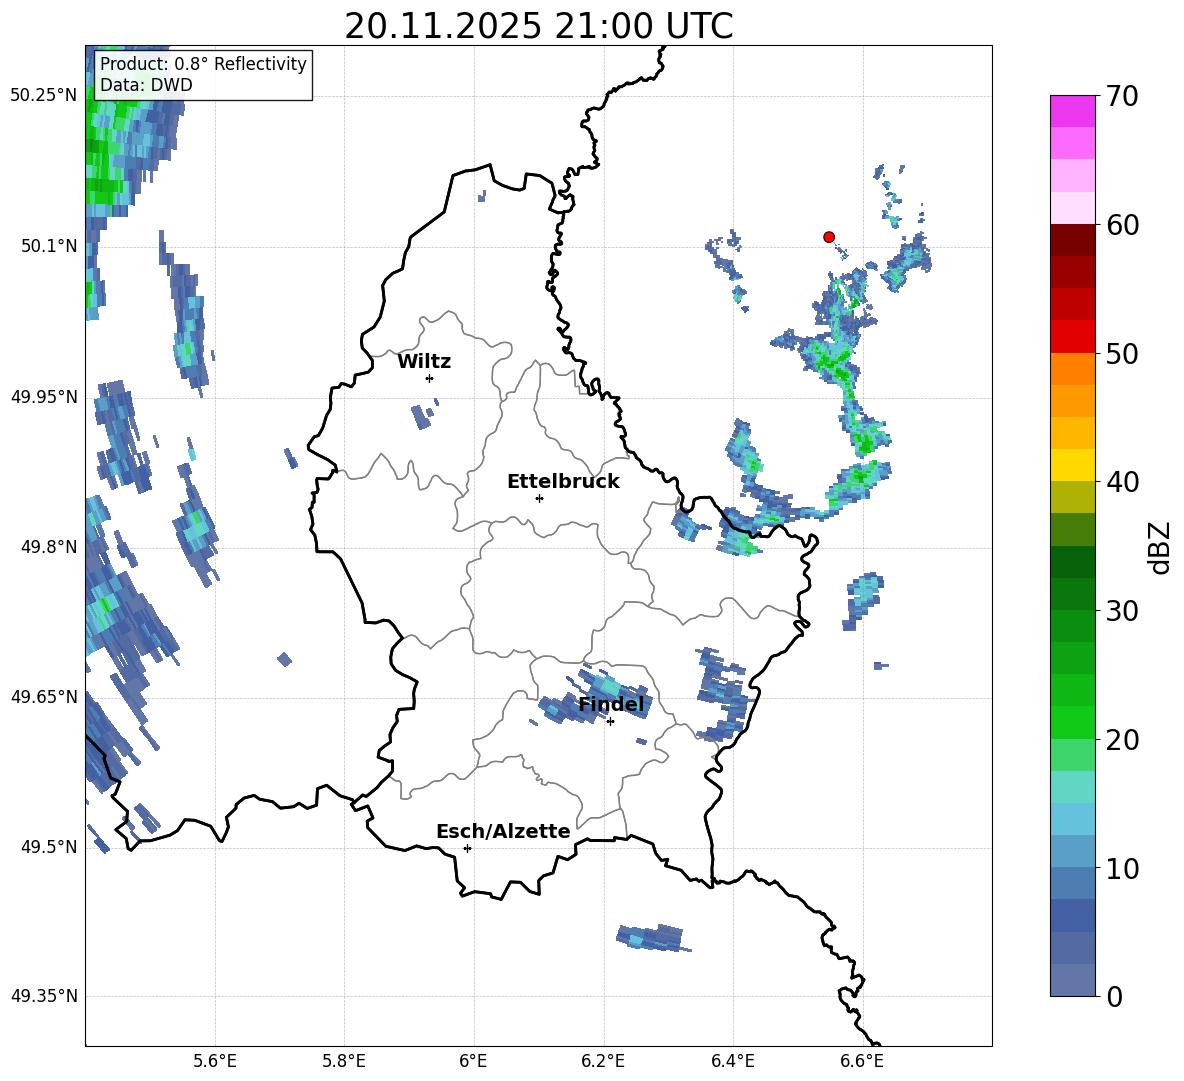Click the 50.1°N latitude label
This screenshot has height=1081, width=1184.
click(x=49, y=246)
